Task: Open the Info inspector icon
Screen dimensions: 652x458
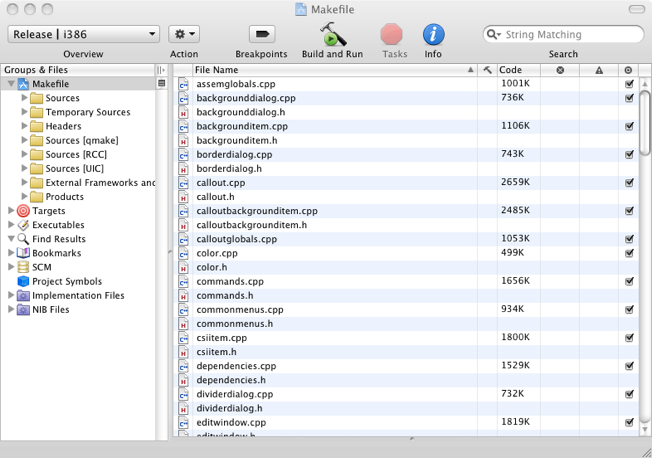Action: pos(433,34)
